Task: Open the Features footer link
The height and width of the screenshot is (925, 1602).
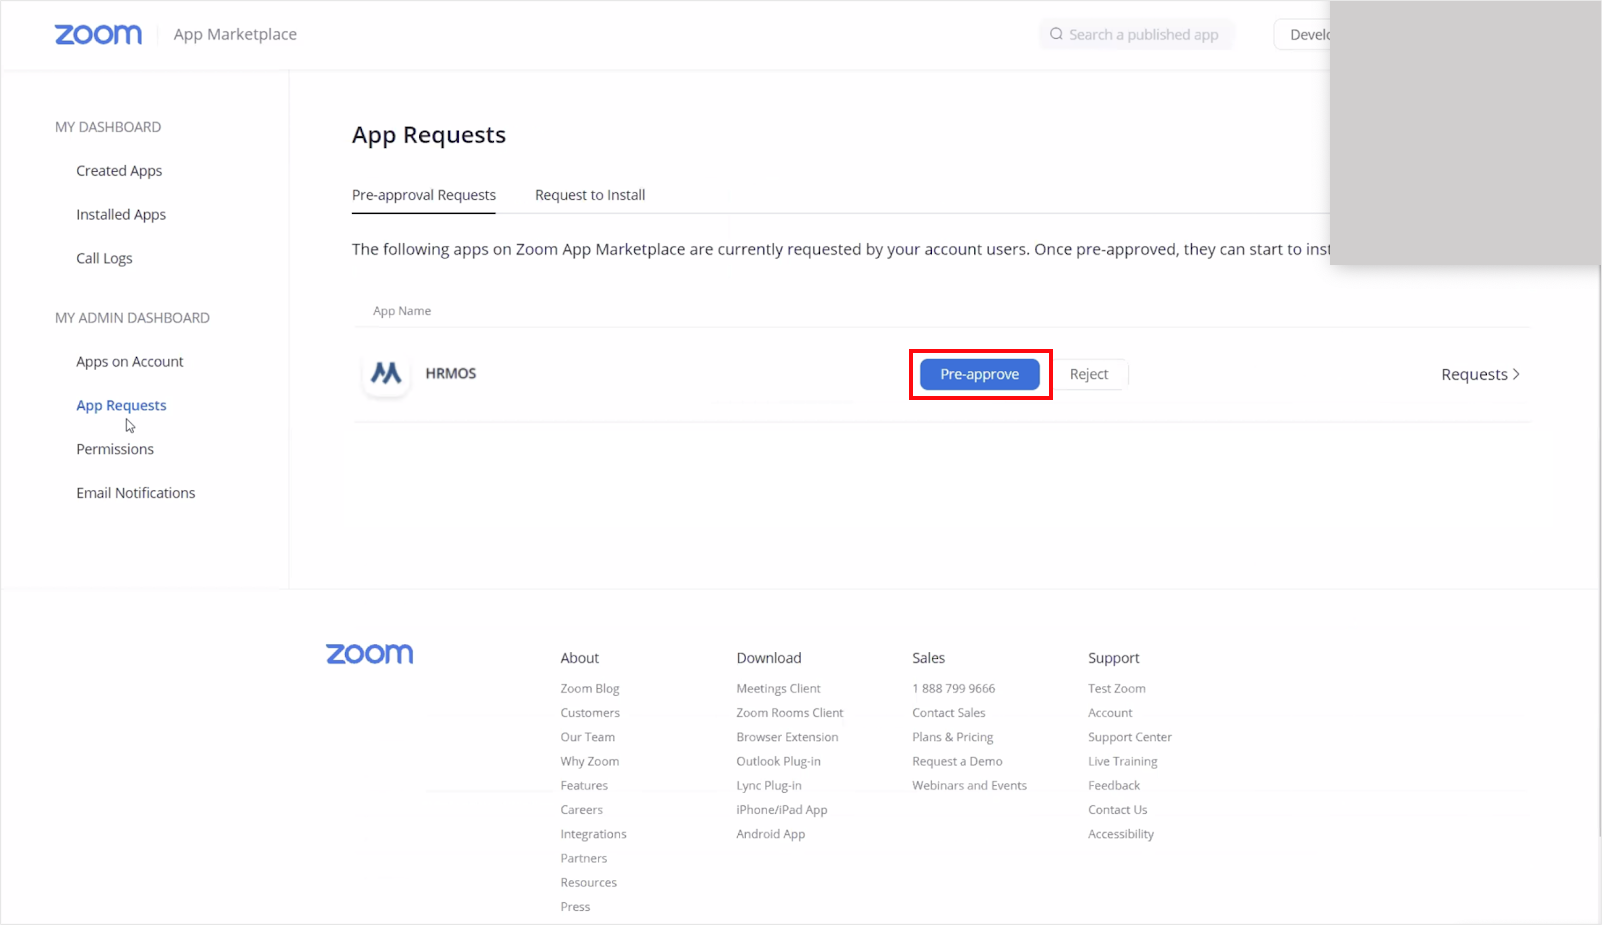Action: pyautogui.click(x=584, y=786)
